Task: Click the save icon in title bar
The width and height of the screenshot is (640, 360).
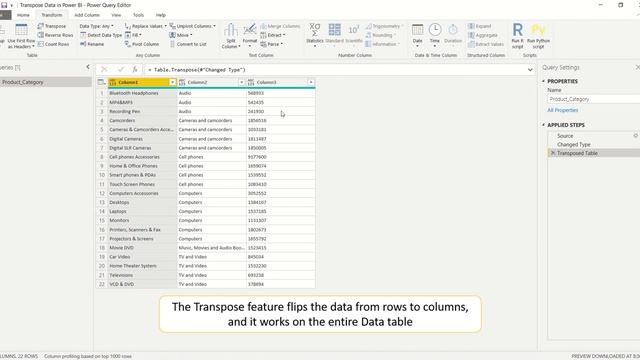Action: (x=4, y=5)
